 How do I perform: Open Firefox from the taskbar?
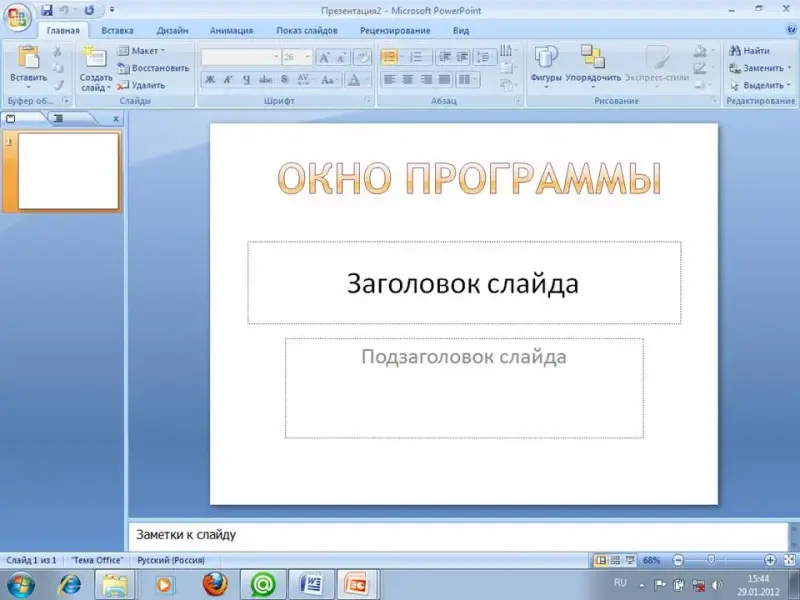coord(215,583)
